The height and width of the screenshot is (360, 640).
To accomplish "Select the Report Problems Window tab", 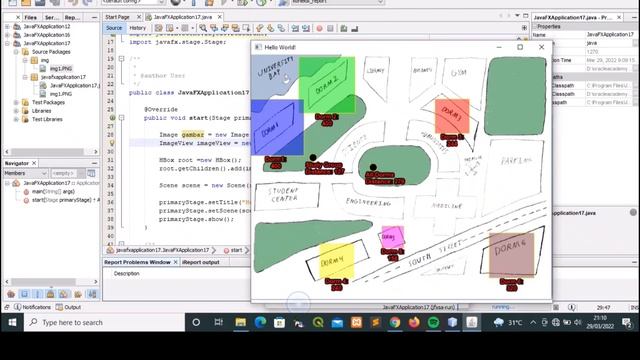I will [x=137, y=262].
